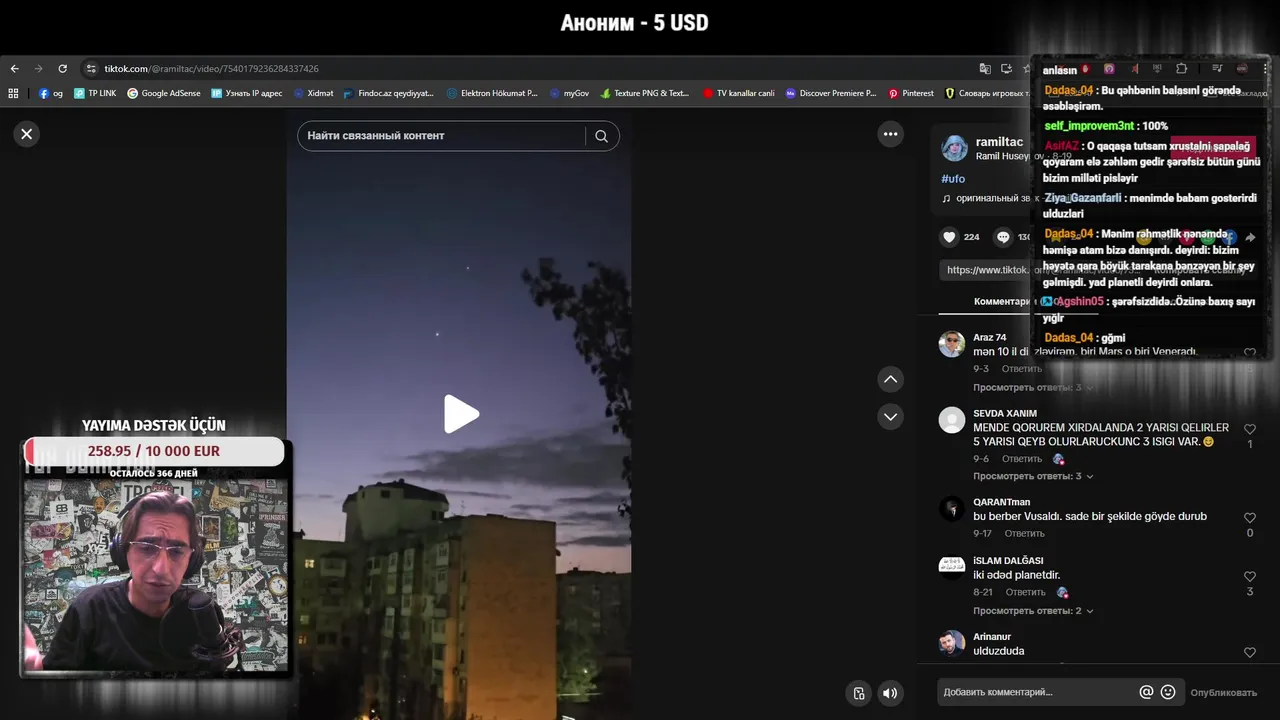Open the myGov bookmark
This screenshot has width=1280, height=720.
click(x=569, y=93)
